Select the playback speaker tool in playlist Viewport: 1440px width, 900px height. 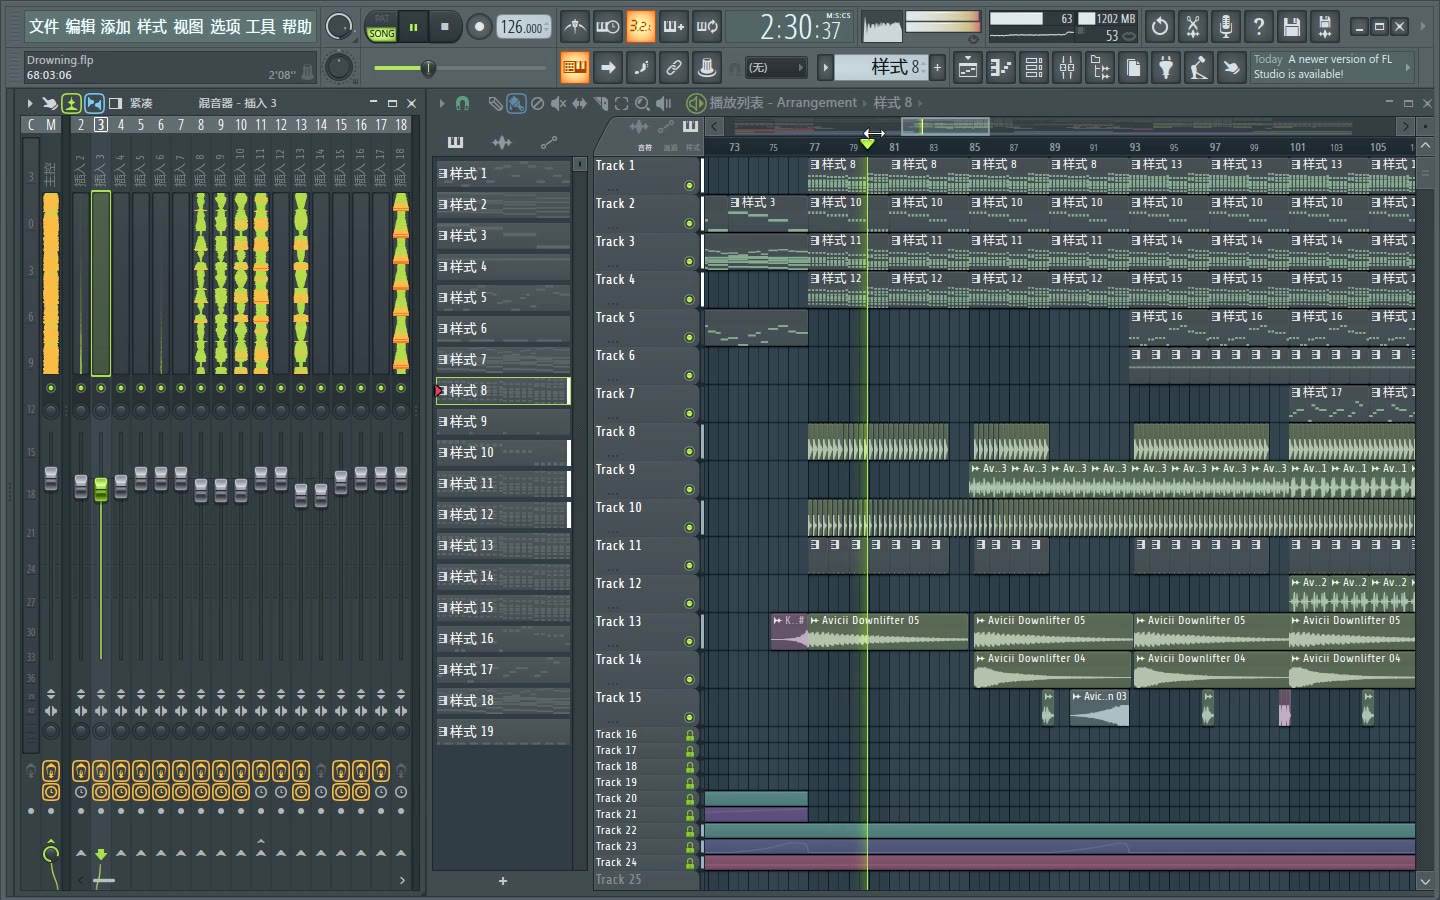(x=663, y=103)
